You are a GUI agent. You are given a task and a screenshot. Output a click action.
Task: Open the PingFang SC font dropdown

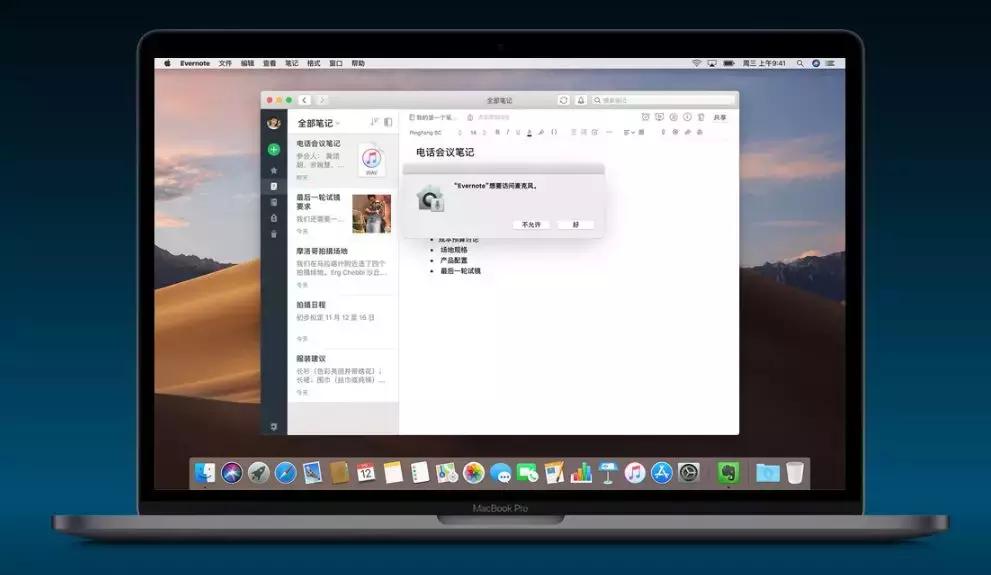pos(436,133)
